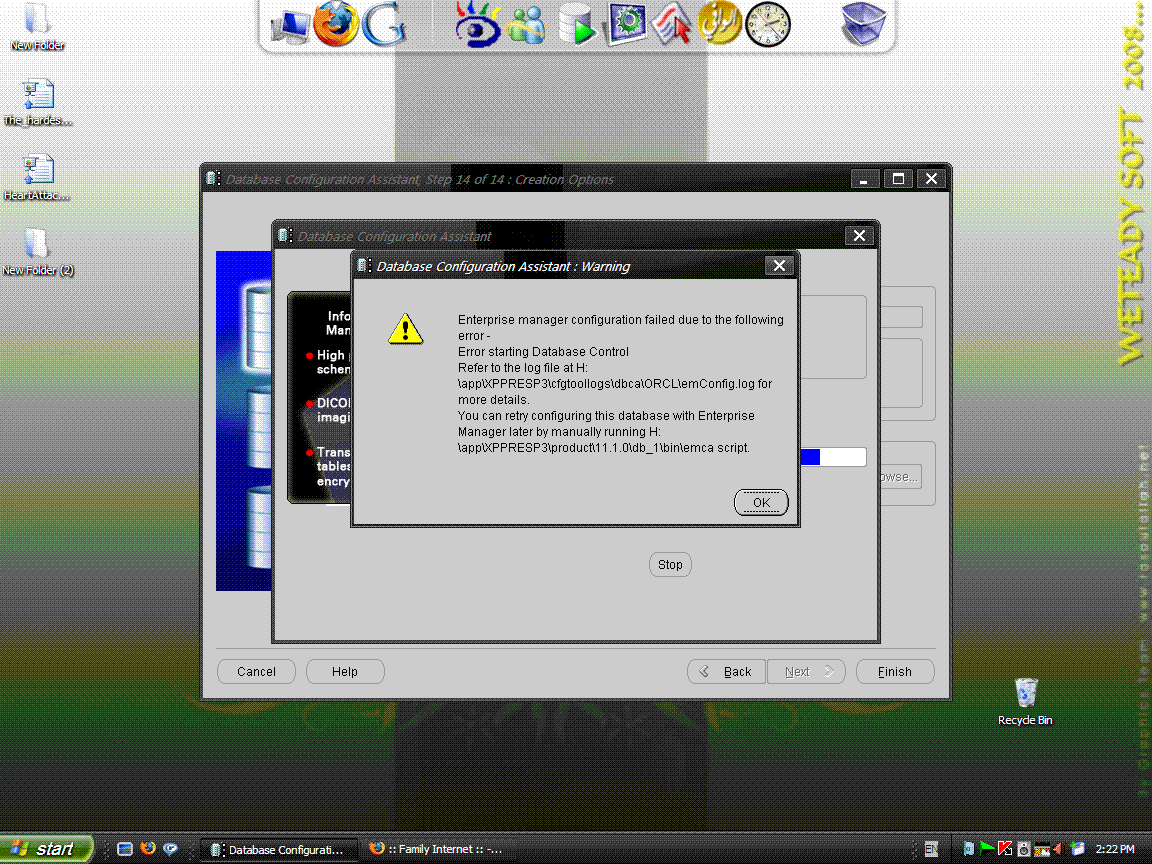Open the dock's recycle bin icon
Image resolution: width=1152 pixels, height=864 pixels.
click(863, 24)
